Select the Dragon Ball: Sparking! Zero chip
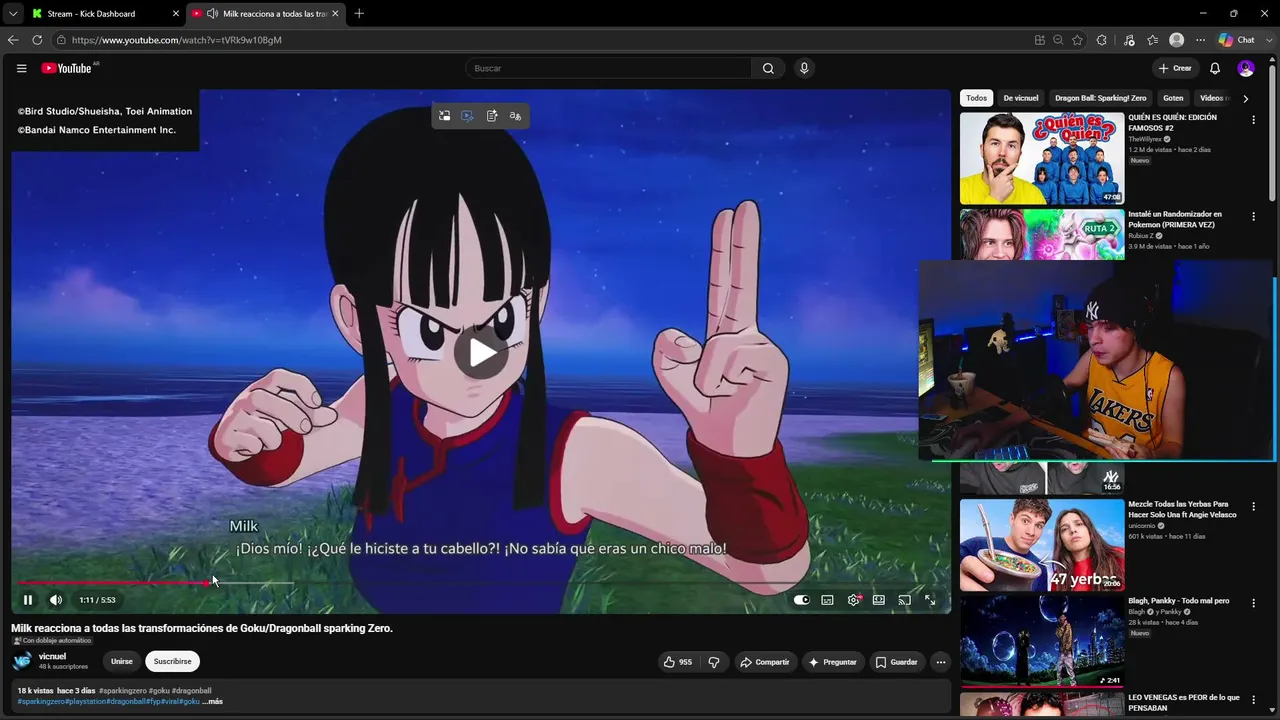The height and width of the screenshot is (720, 1280). pyautogui.click(x=1100, y=98)
